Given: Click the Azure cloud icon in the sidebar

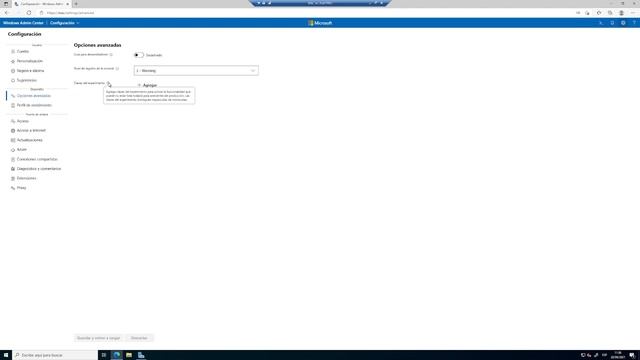Looking at the screenshot, I should pyautogui.click(x=13, y=150).
